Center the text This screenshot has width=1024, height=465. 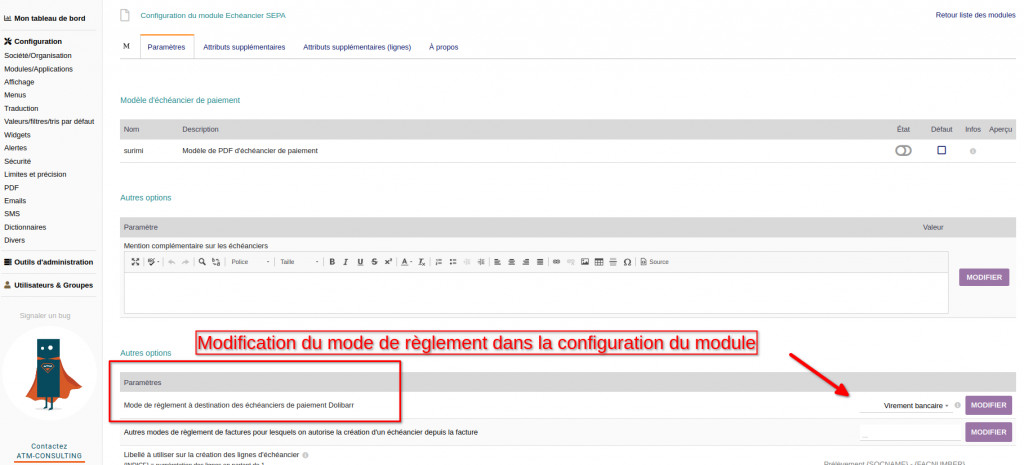(x=511, y=262)
